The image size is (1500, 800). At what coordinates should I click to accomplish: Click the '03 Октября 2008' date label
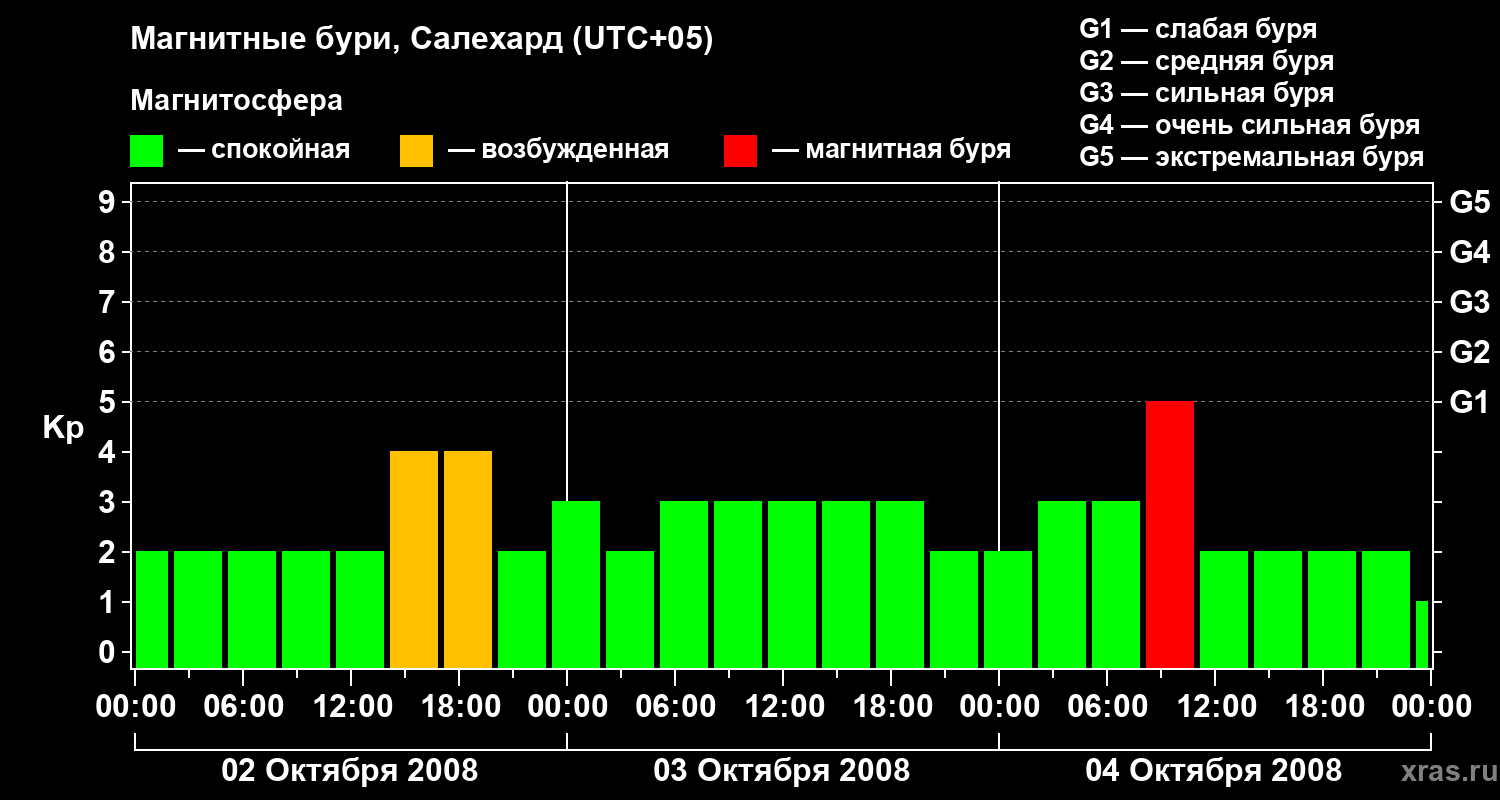(782, 771)
